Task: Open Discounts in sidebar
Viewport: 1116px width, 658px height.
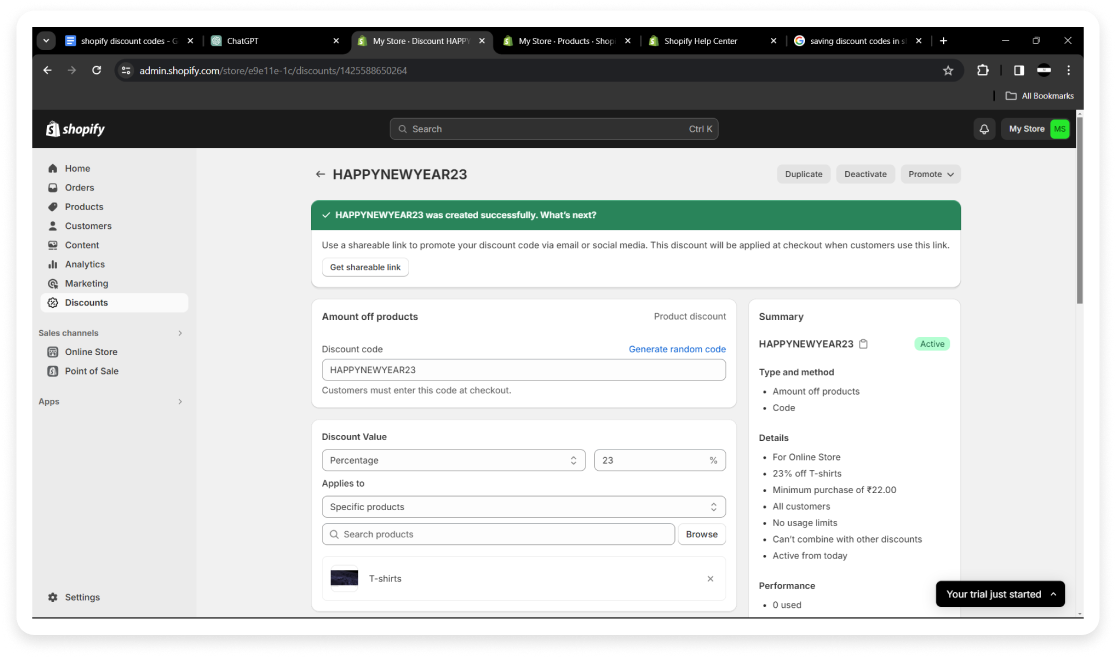Action: [114, 302]
